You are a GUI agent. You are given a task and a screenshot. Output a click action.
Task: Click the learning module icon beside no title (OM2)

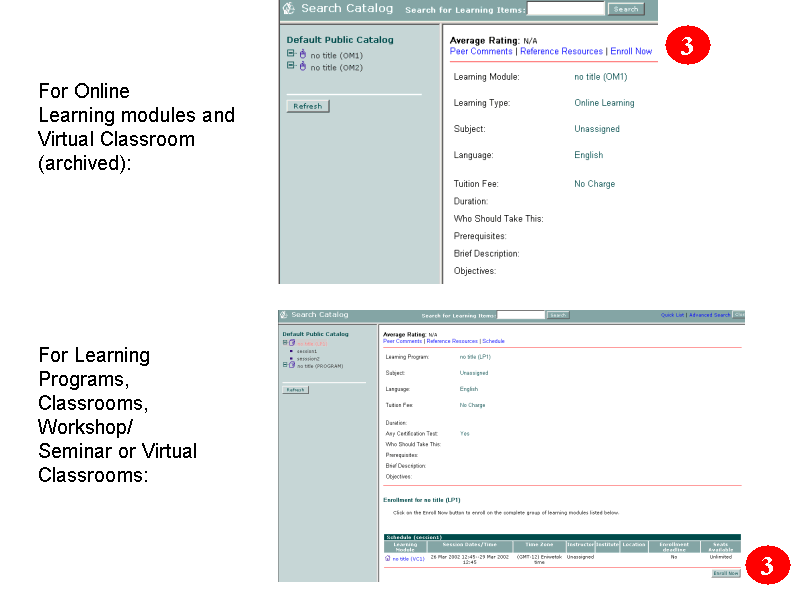click(x=302, y=66)
